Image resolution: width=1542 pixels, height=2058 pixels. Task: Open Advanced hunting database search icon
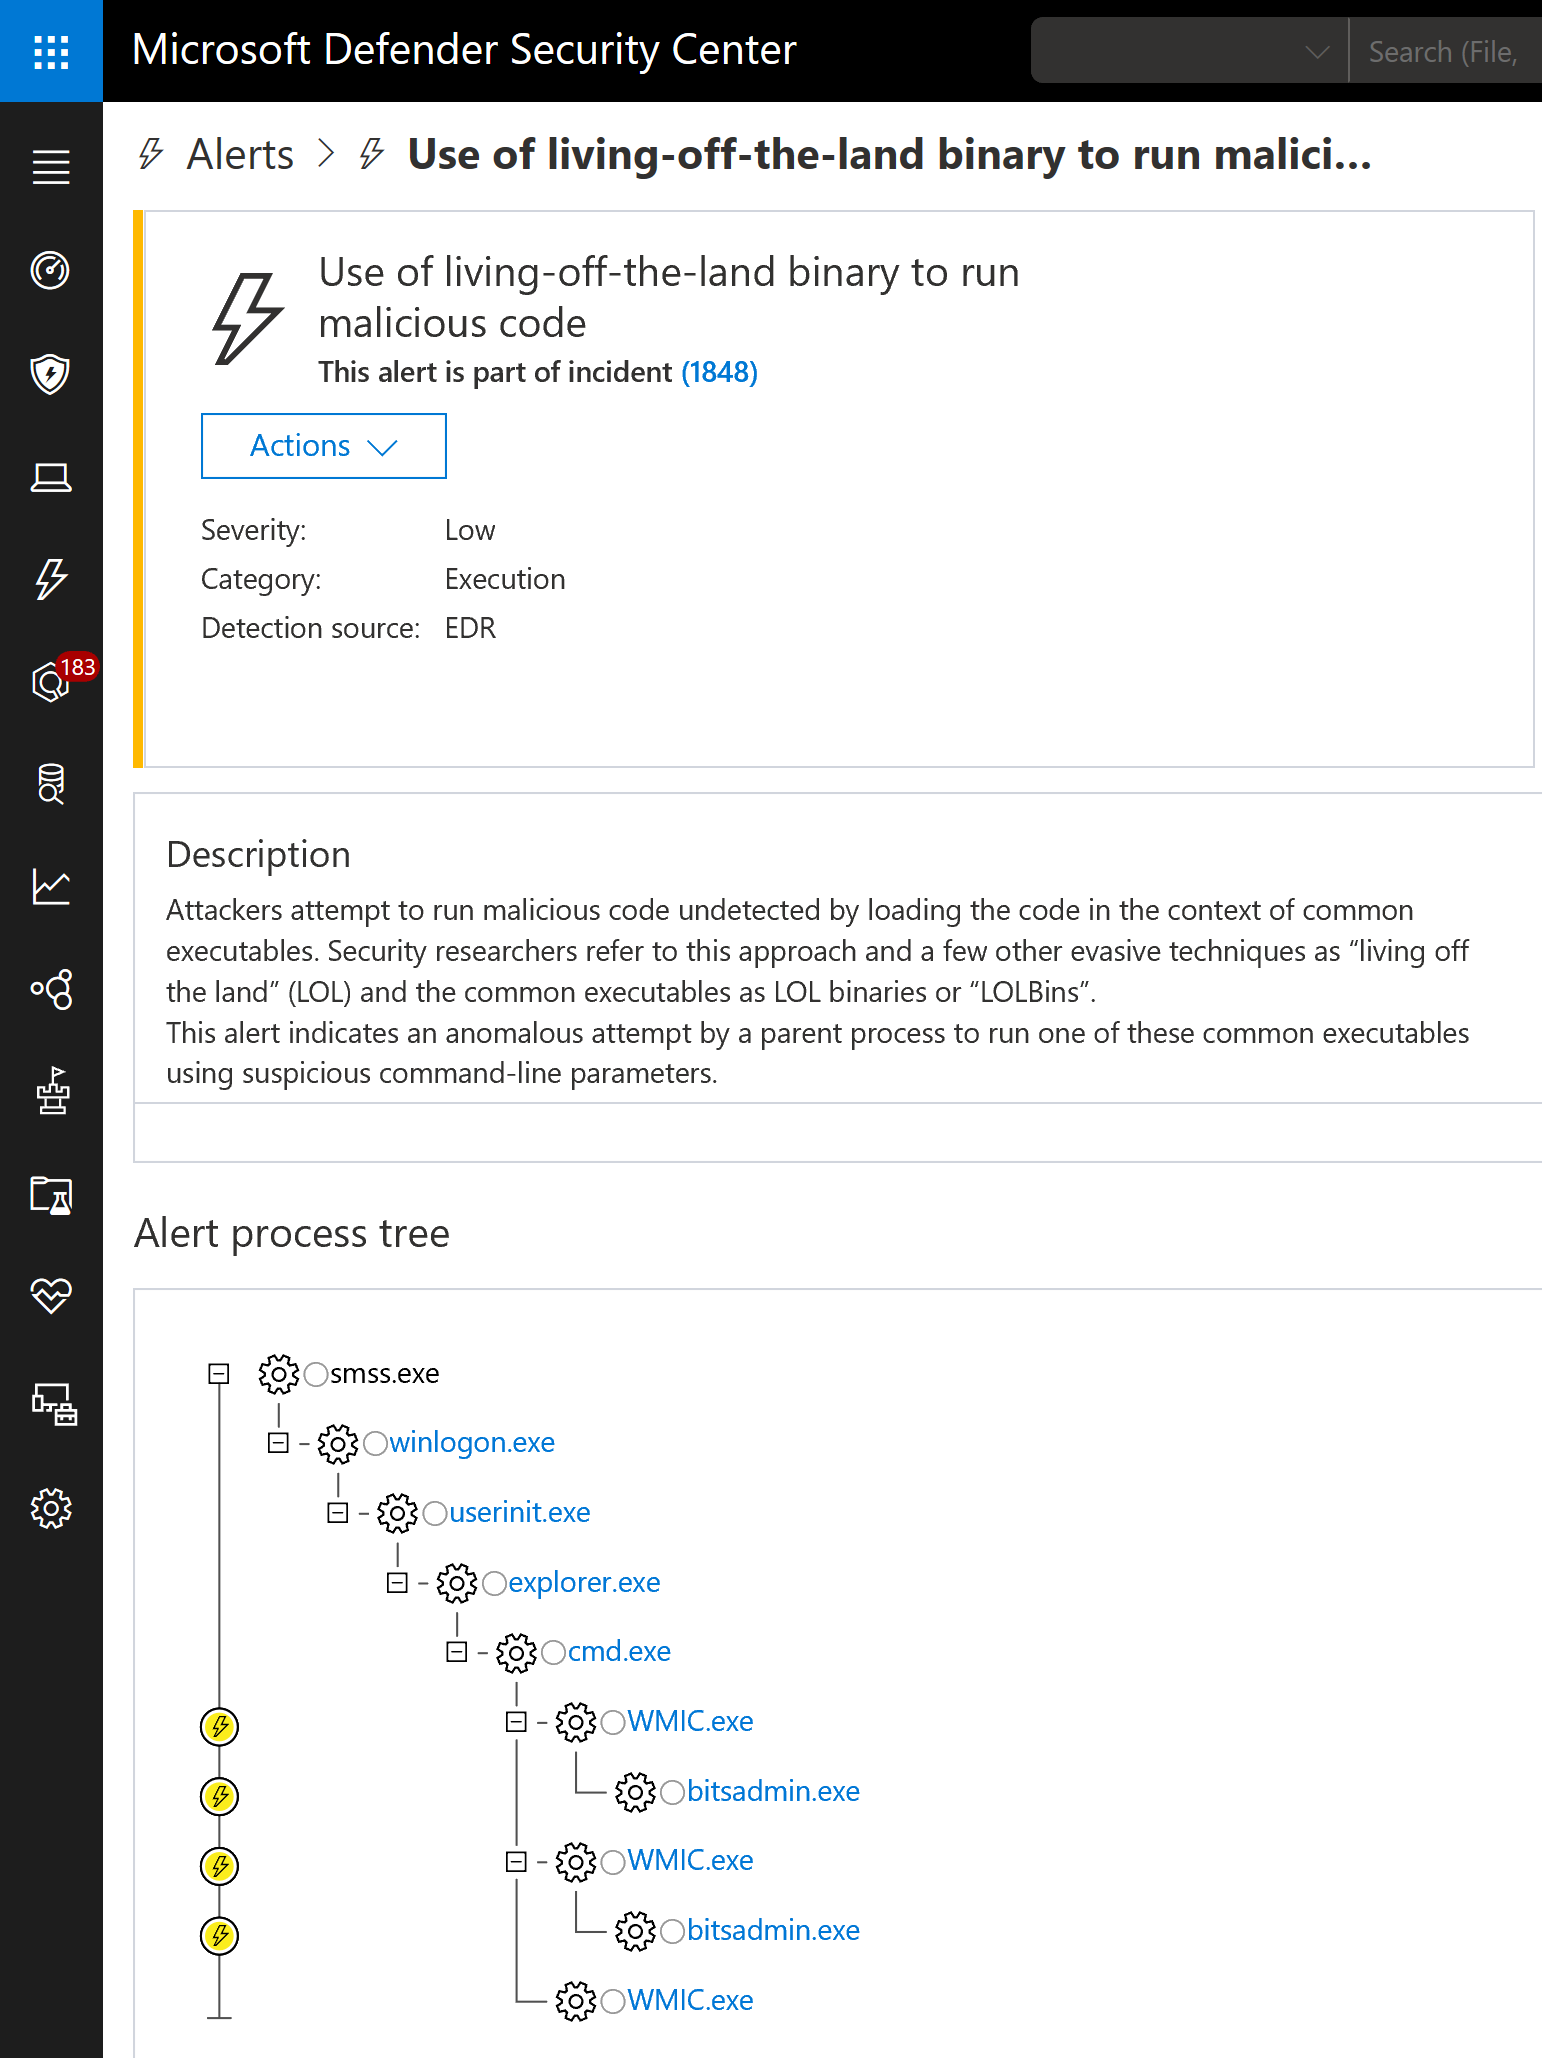click(x=51, y=784)
